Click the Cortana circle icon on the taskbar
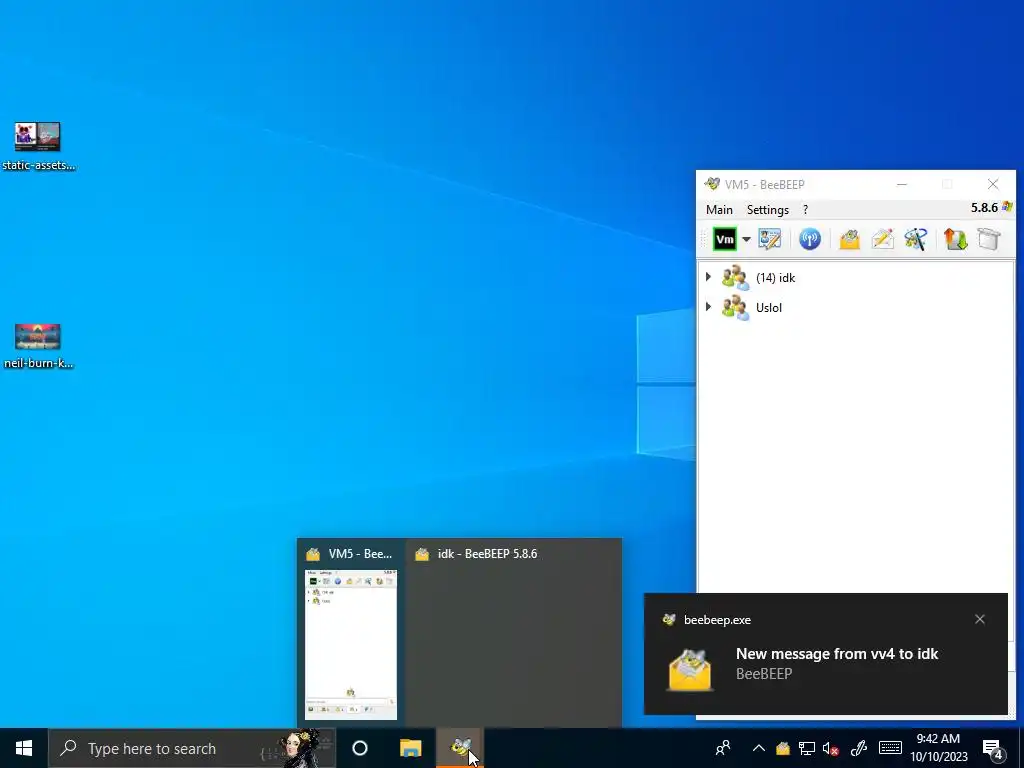The image size is (1024, 768). (360, 748)
